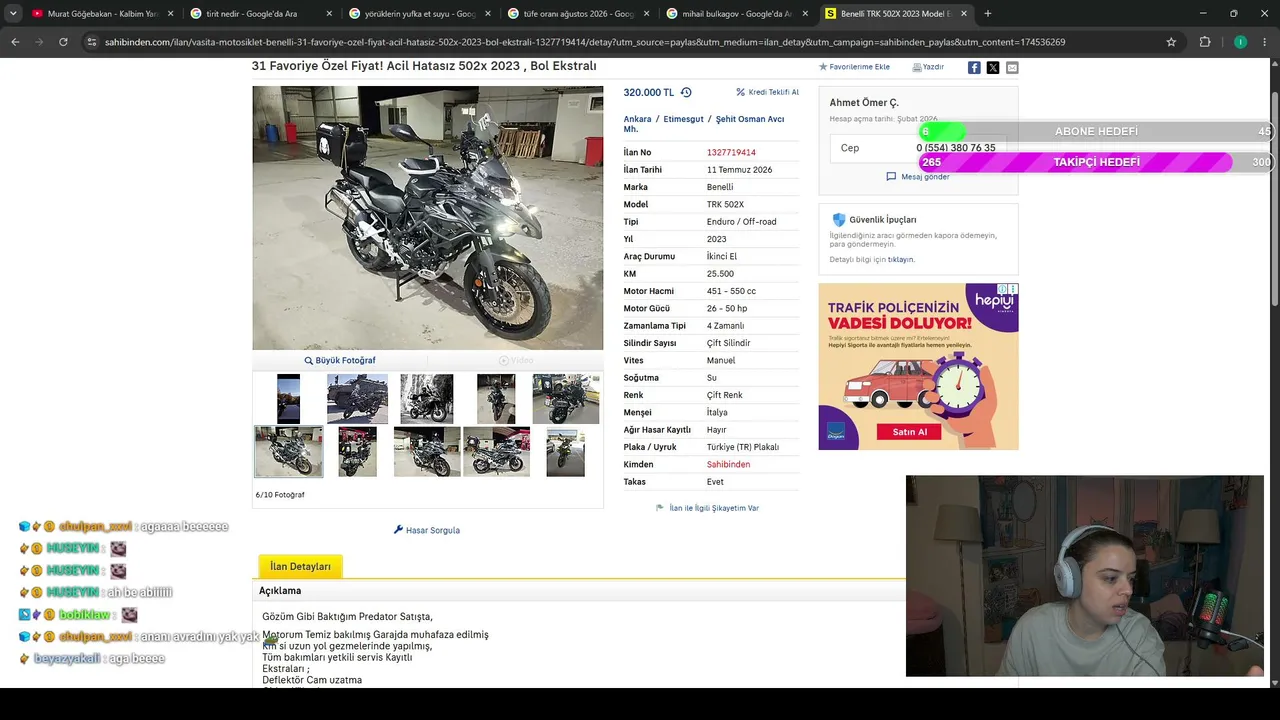The height and width of the screenshot is (720, 1280).
Task: Share the listing on Facebook
Action: tap(974, 67)
